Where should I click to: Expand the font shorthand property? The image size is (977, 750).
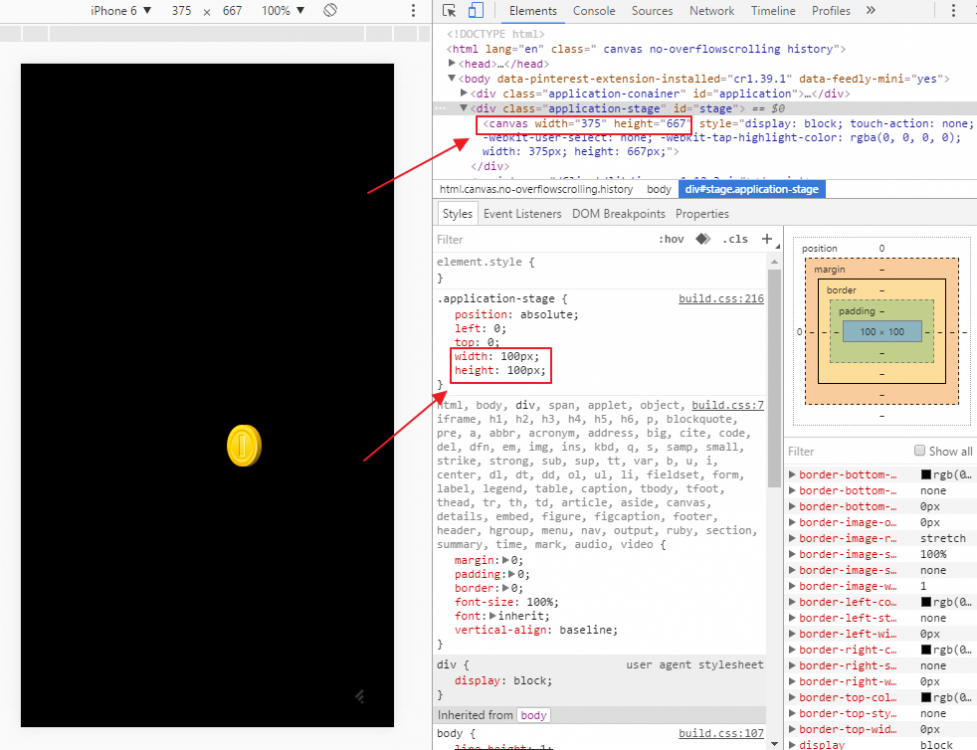tap(493, 615)
